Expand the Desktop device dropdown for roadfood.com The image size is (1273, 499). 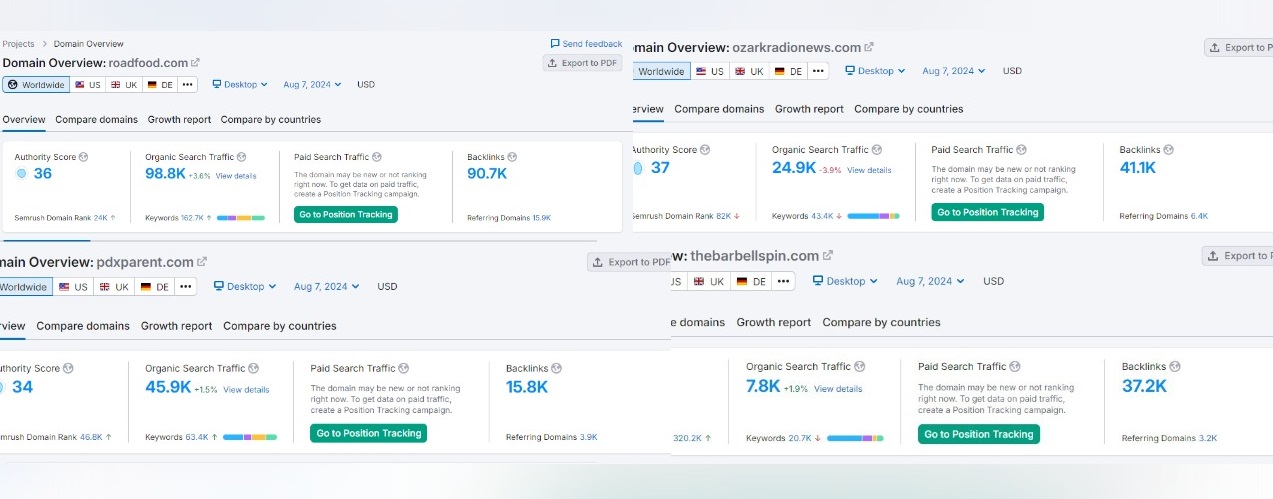240,85
